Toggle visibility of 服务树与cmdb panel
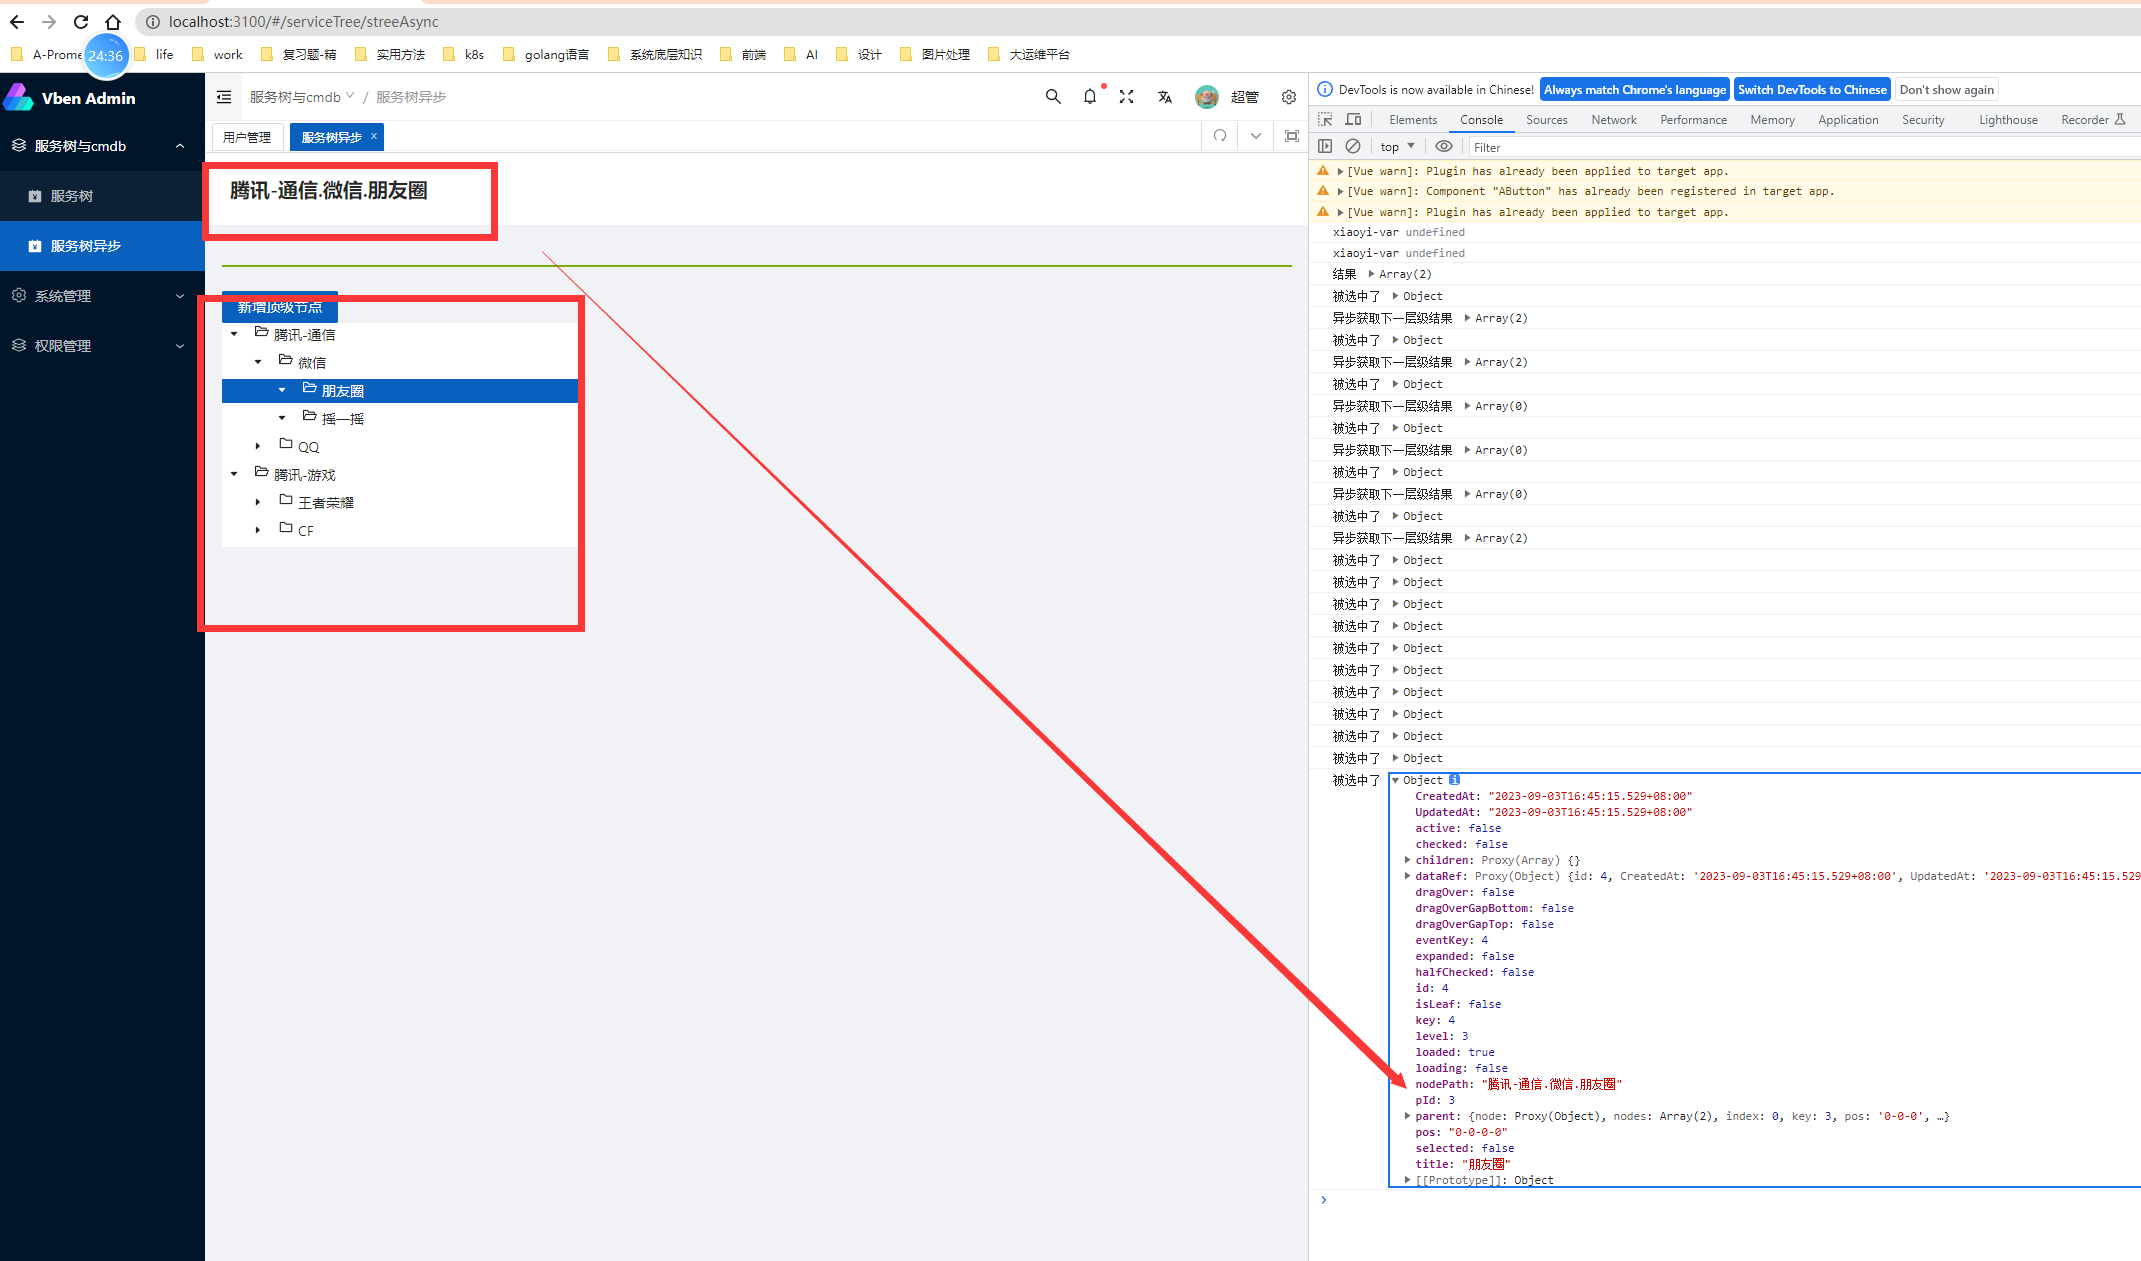This screenshot has width=2141, height=1261. tap(180, 146)
